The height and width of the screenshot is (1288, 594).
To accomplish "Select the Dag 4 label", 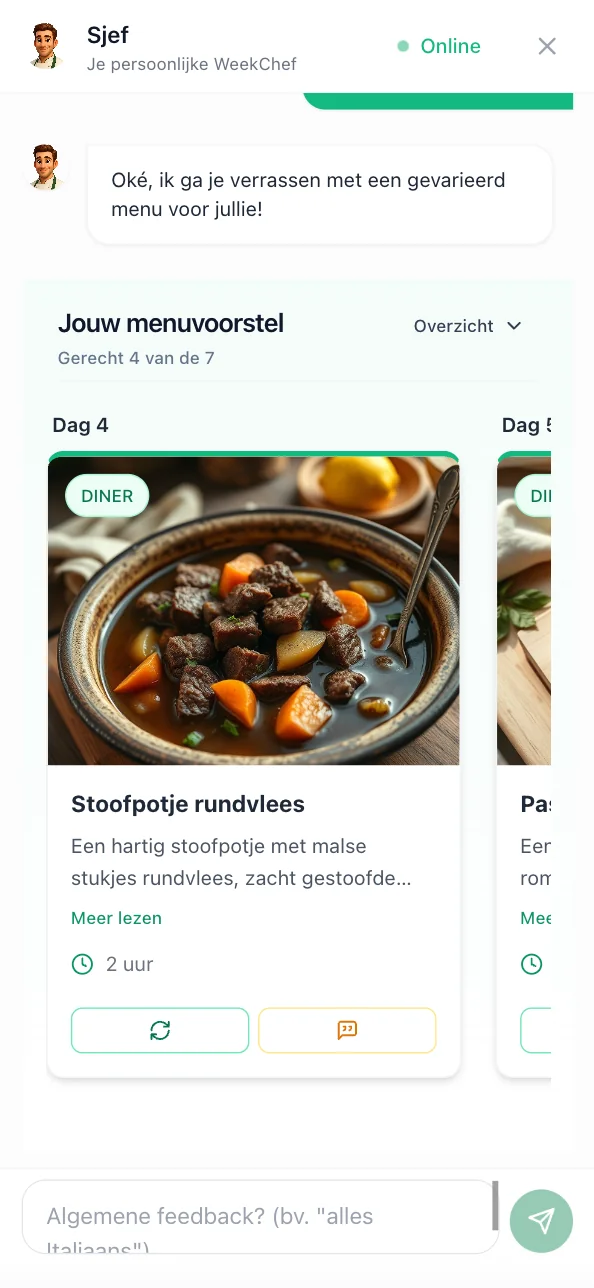I will 80,425.
